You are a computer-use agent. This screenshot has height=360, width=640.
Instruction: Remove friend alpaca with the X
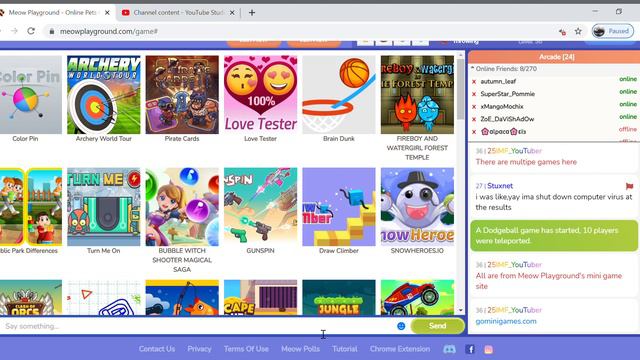coord(474,132)
